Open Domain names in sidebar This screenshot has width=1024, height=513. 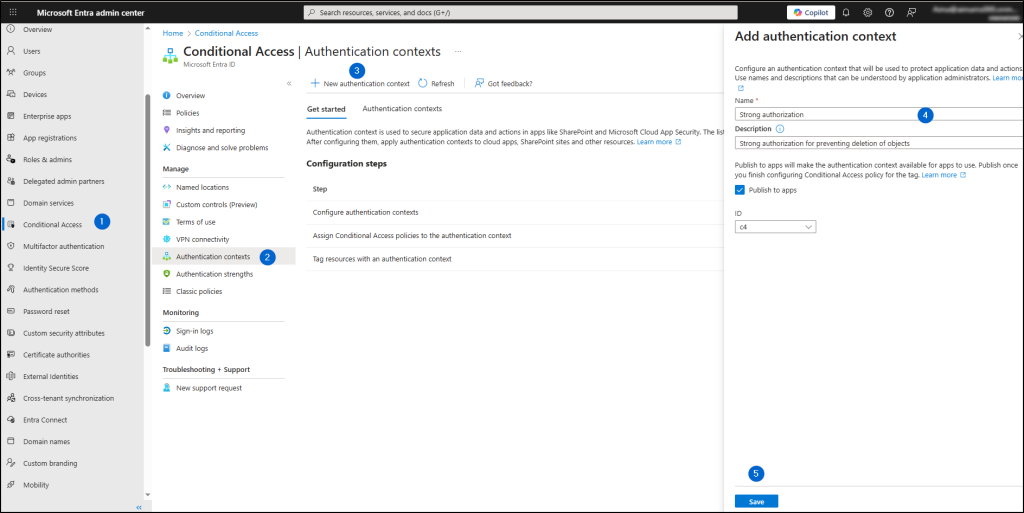tap(46, 441)
